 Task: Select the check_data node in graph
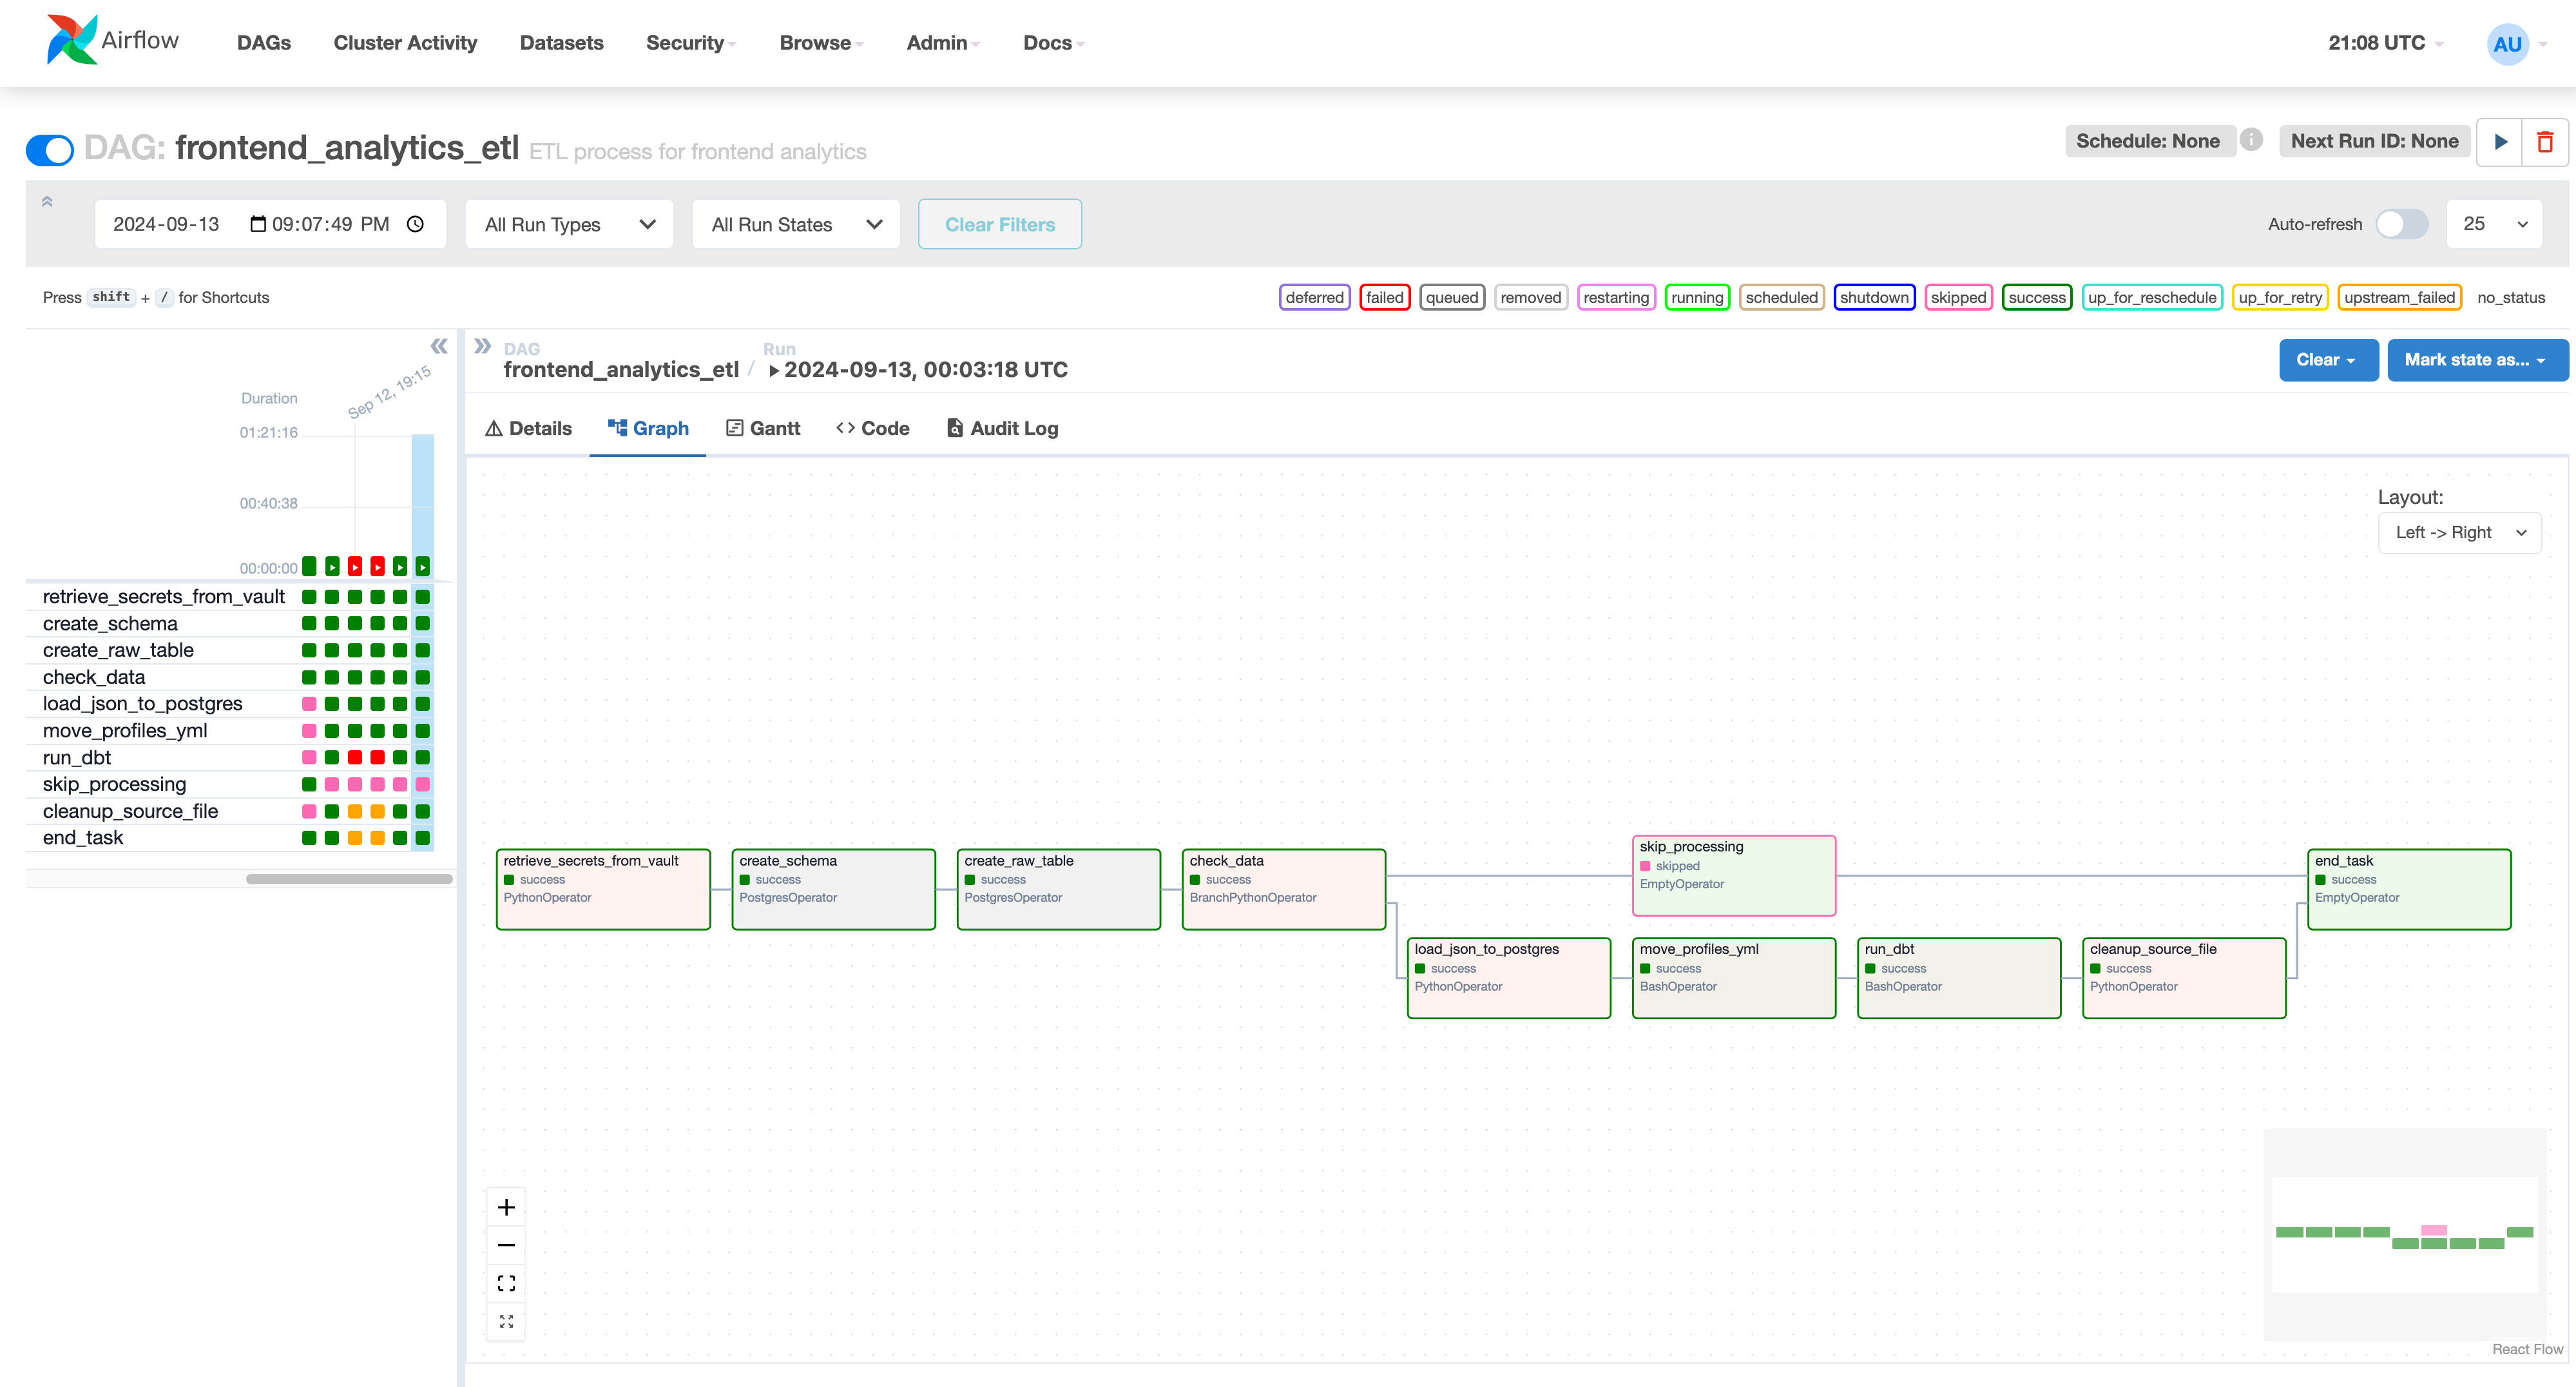coord(1283,888)
